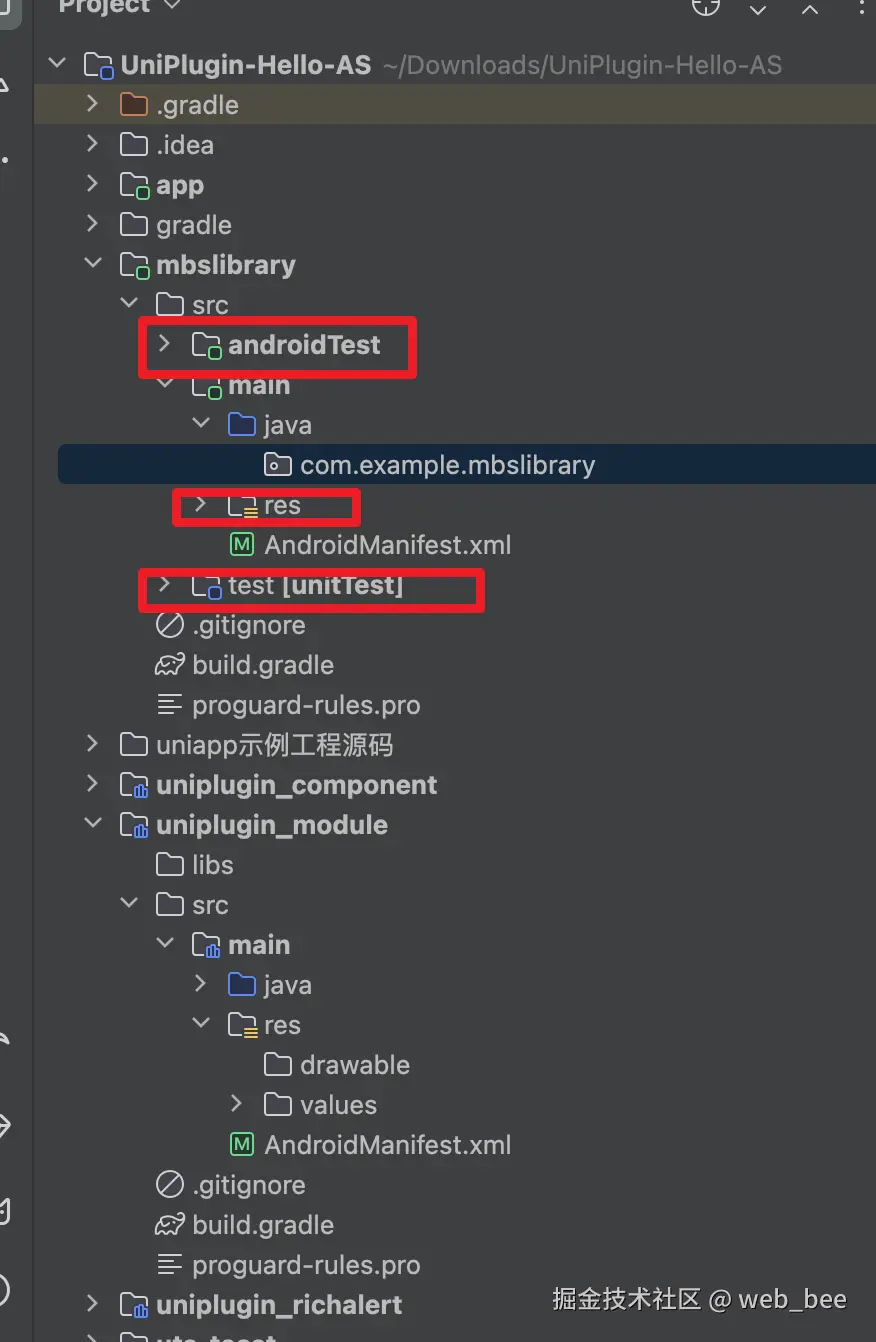Expand all nodes with the down-chevron icon

coord(758,9)
